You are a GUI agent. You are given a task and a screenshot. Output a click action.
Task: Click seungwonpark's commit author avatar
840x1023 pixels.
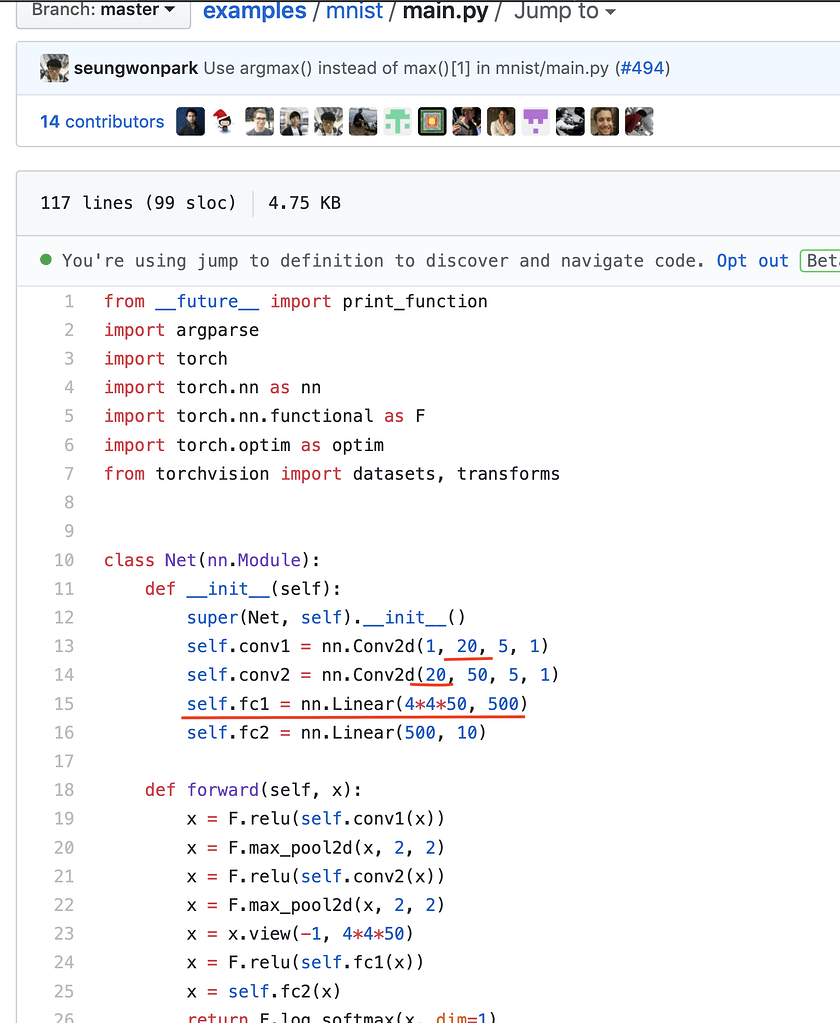point(54,69)
